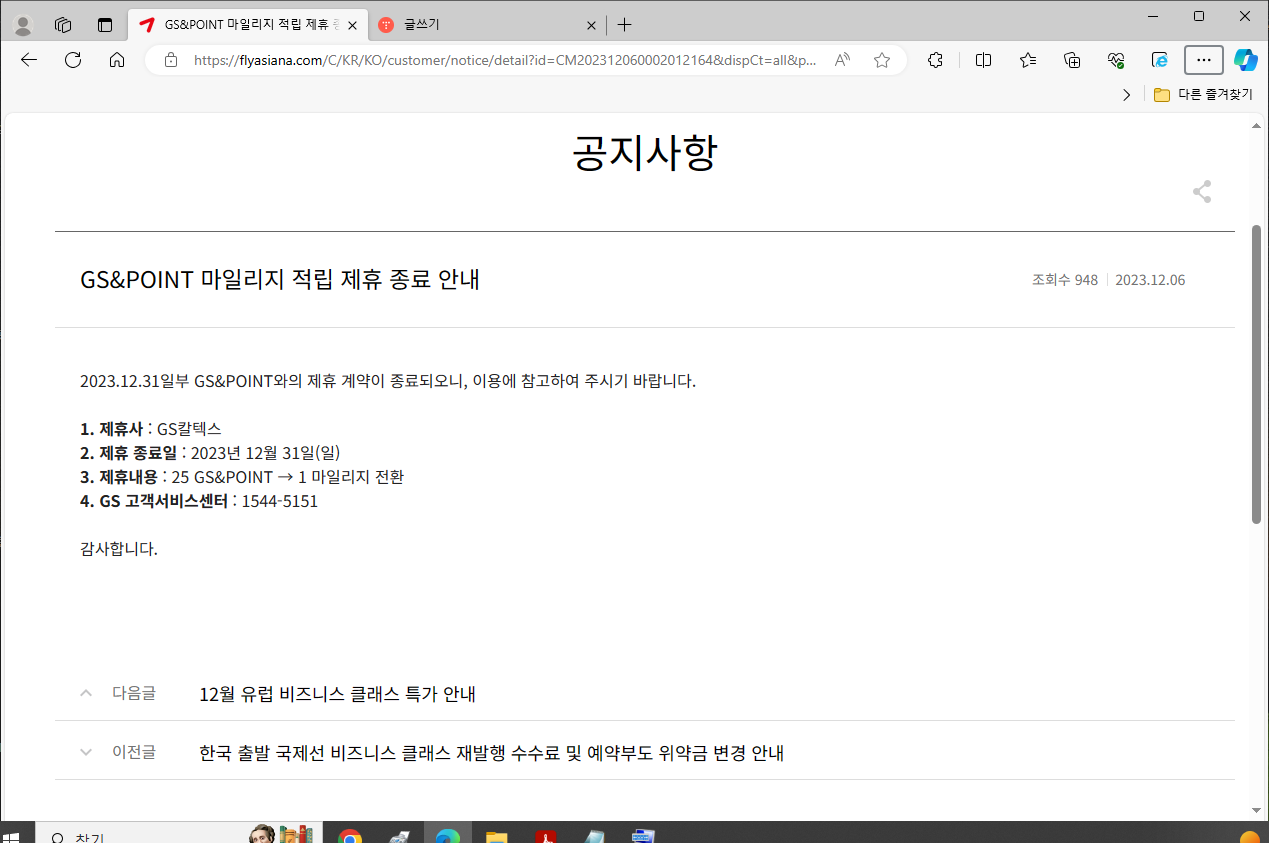1269x843 pixels.
Task: Click the scrollbar down arrow
Action: coord(1256,810)
